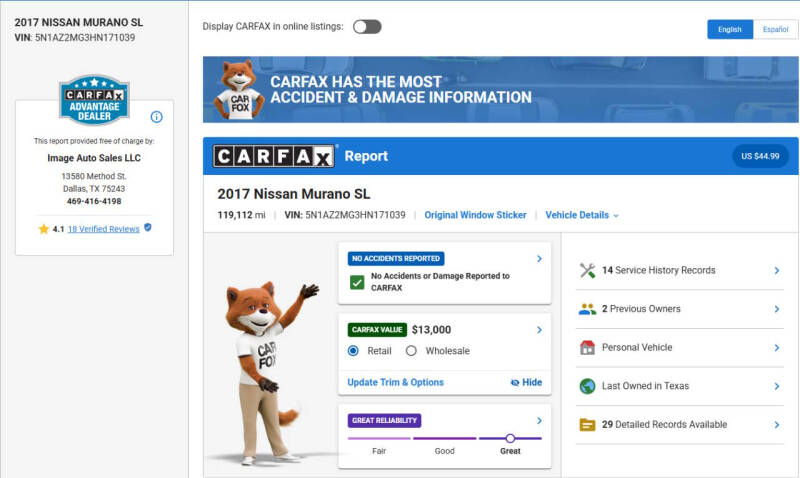Click the 29 Detailed Records Available label
This screenshot has width=800, height=478.
(665, 424)
